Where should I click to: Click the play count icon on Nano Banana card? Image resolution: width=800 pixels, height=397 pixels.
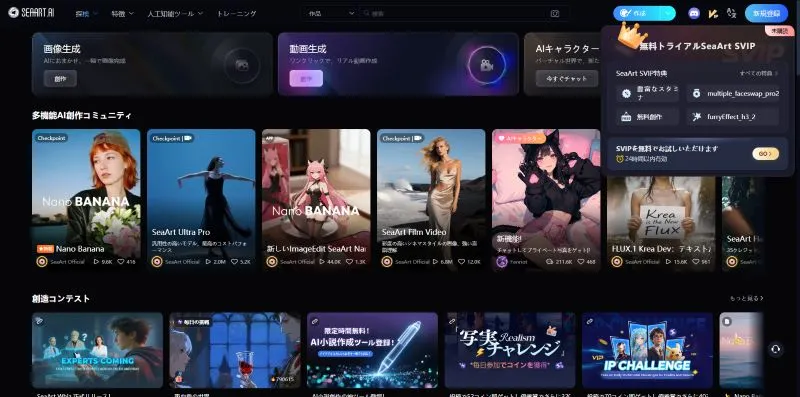[96, 261]
